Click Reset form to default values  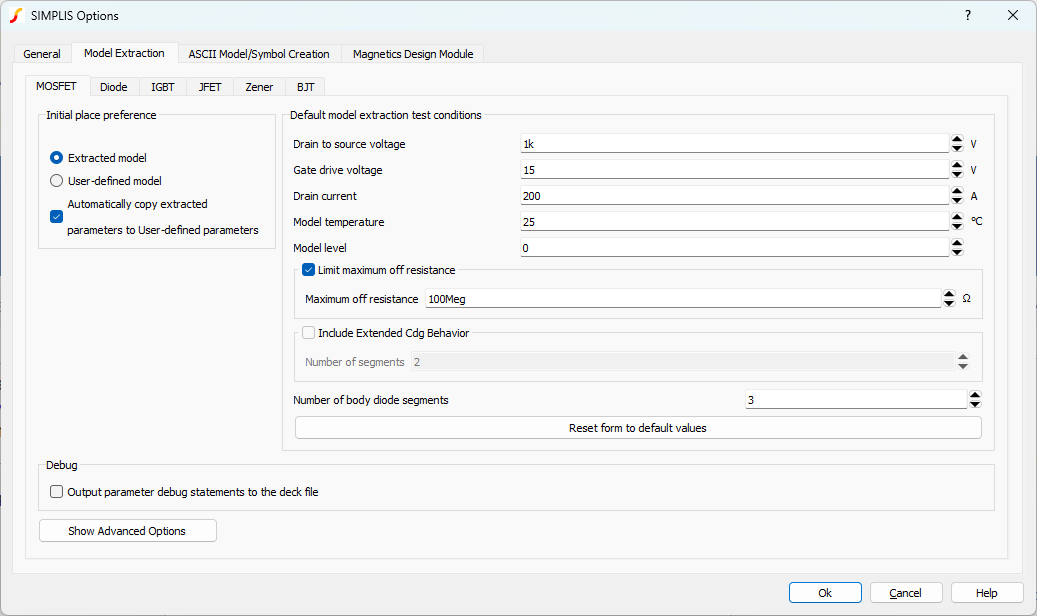[638, 428]
